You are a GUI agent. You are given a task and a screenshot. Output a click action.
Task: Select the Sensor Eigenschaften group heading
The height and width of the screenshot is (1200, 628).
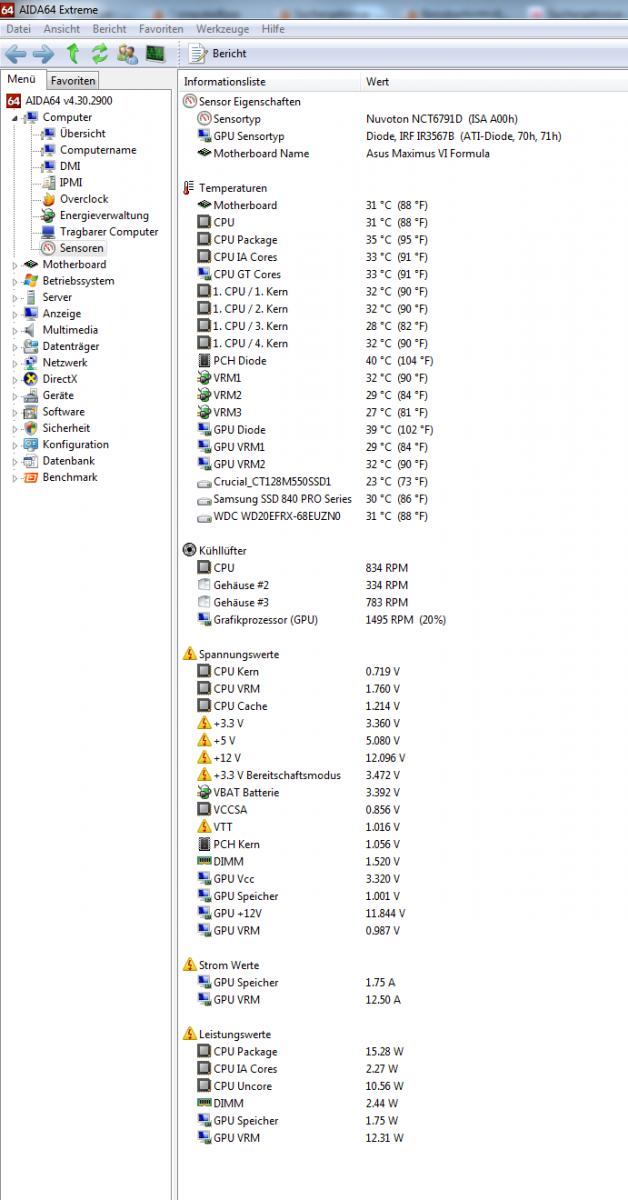250,102
